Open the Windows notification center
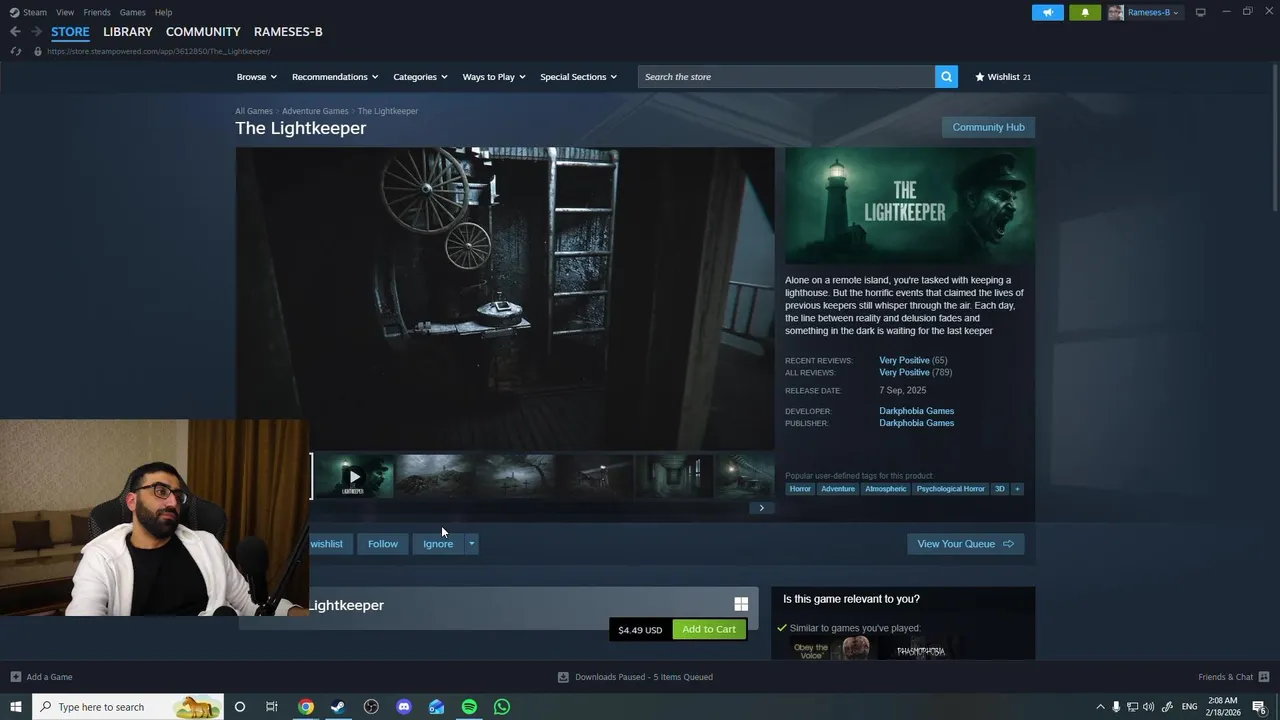This screenshot has width=1280, height=720. point(1259,707)
